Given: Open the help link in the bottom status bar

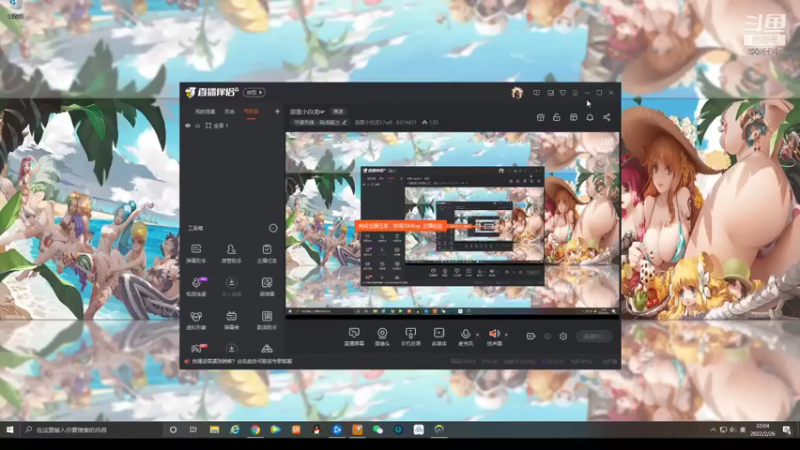Looking at the screenshot, I should tap(242, 361).
